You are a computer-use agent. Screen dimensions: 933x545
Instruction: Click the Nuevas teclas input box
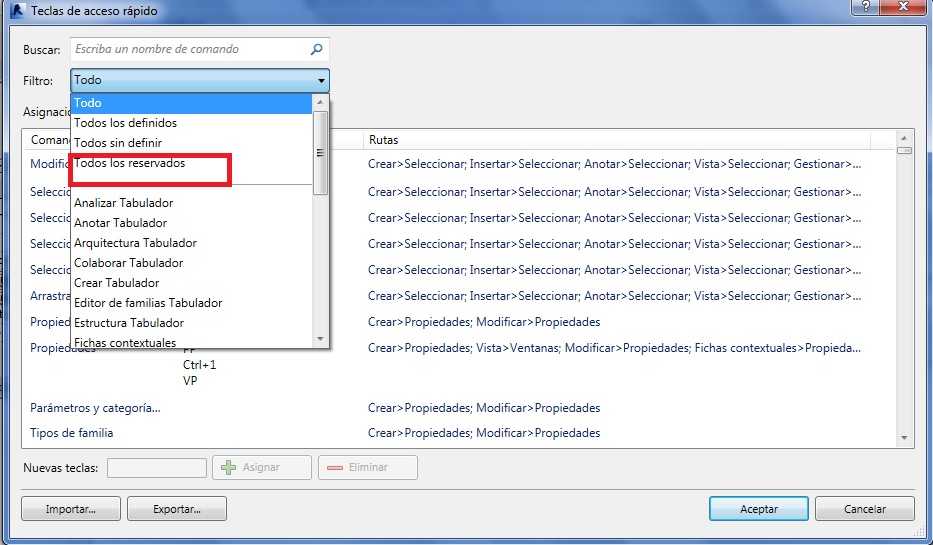point(156,468)
